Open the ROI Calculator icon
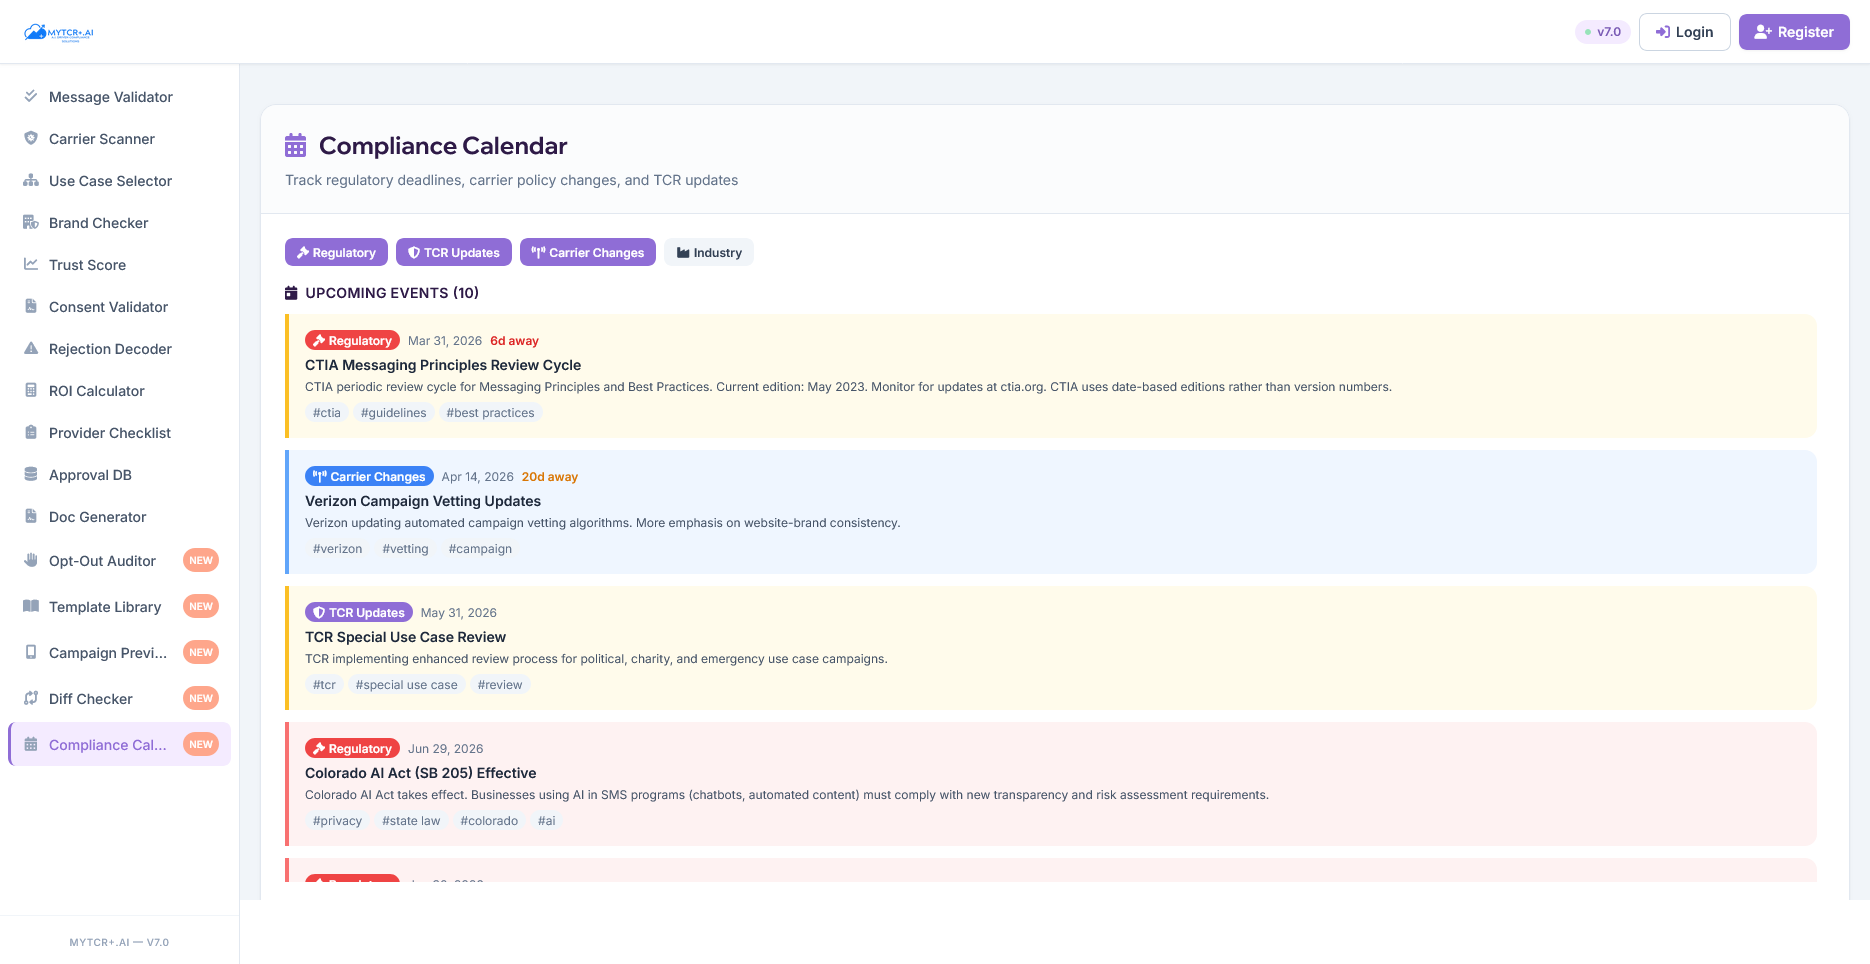Image resolution: width=1870 pixels, height=964 pixels. pyautogui.click(x=31, y=390)
